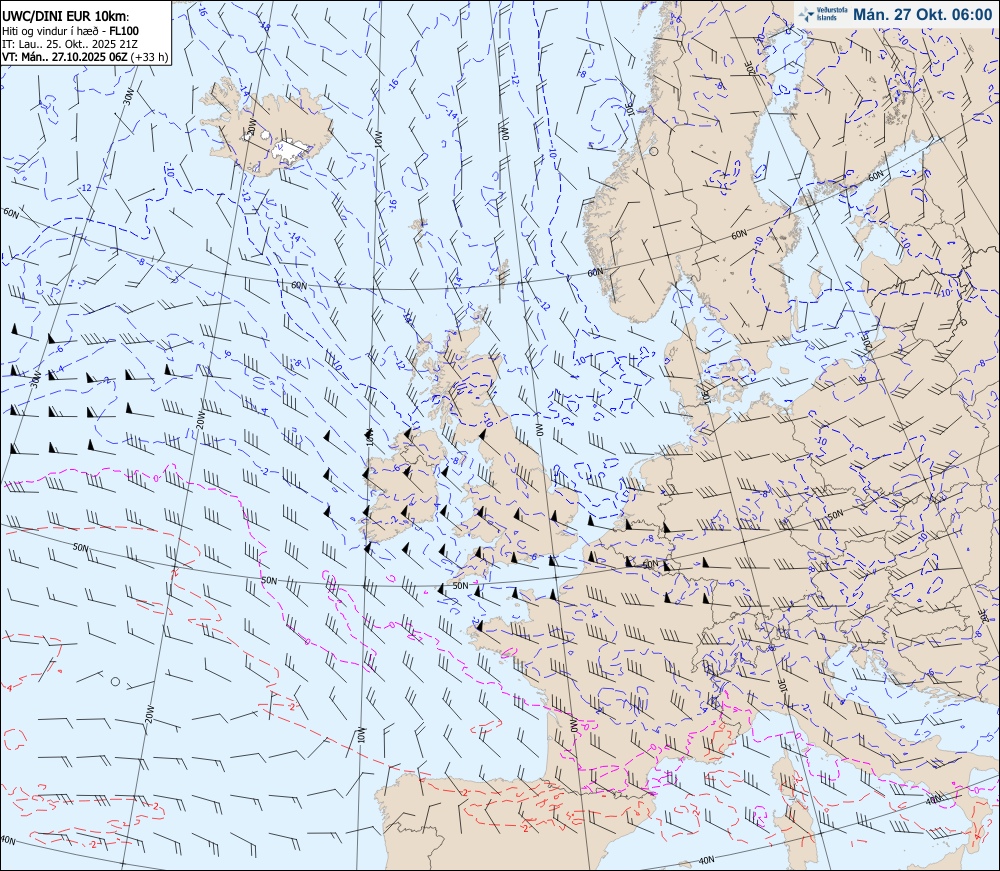The width and height of the screenshot is (1000, 871).
Task: Click the white Vatnajökull glacier on Iceland
Action: (x=291, y=148)
